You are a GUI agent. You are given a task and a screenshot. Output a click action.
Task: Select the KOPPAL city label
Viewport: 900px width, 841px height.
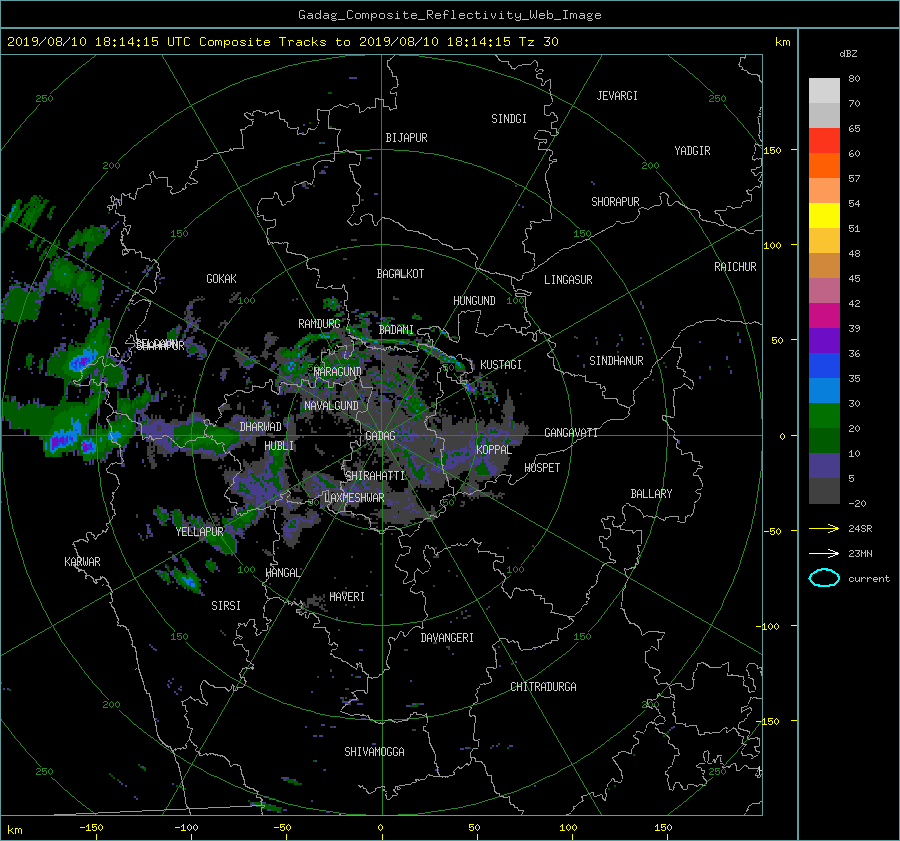point(494,450)
